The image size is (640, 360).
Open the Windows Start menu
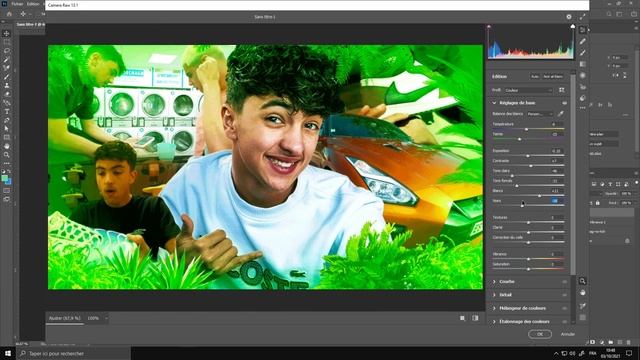click(8, 353)
